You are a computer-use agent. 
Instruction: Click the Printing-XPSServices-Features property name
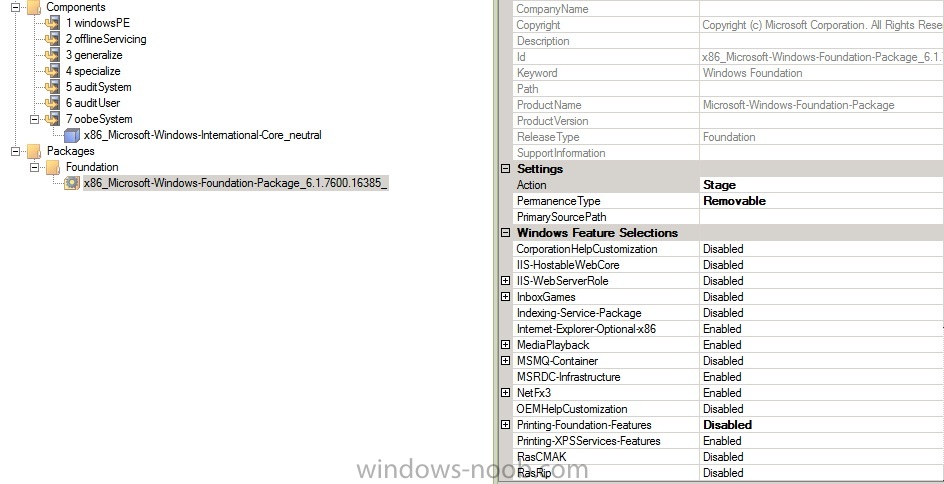click(588, 441)
